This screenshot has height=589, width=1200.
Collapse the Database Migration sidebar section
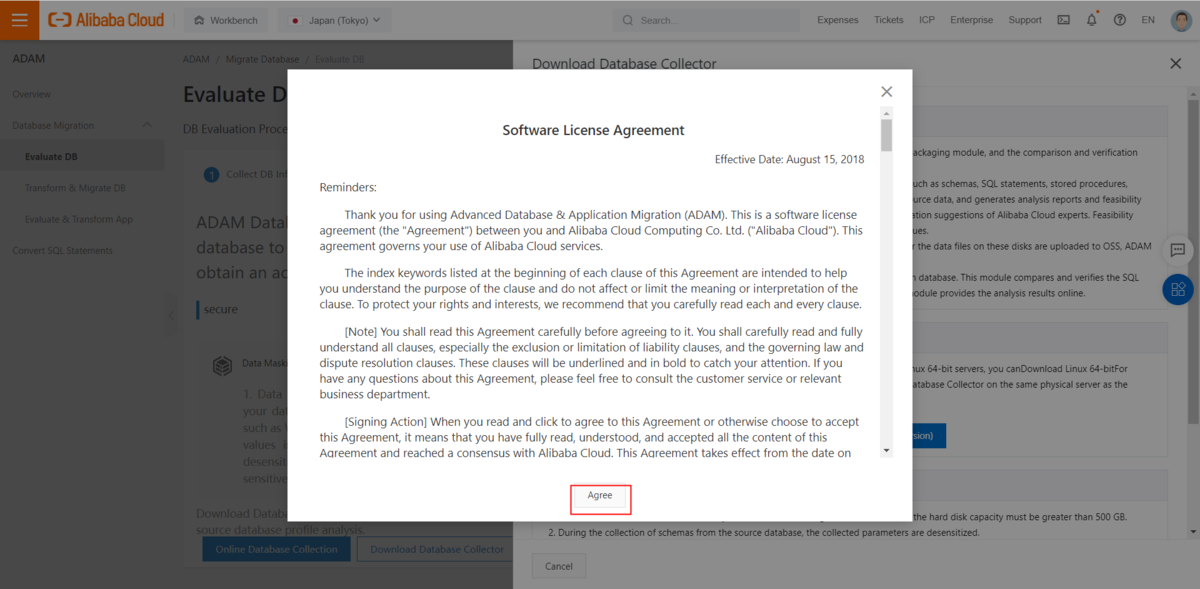point(147,125)
